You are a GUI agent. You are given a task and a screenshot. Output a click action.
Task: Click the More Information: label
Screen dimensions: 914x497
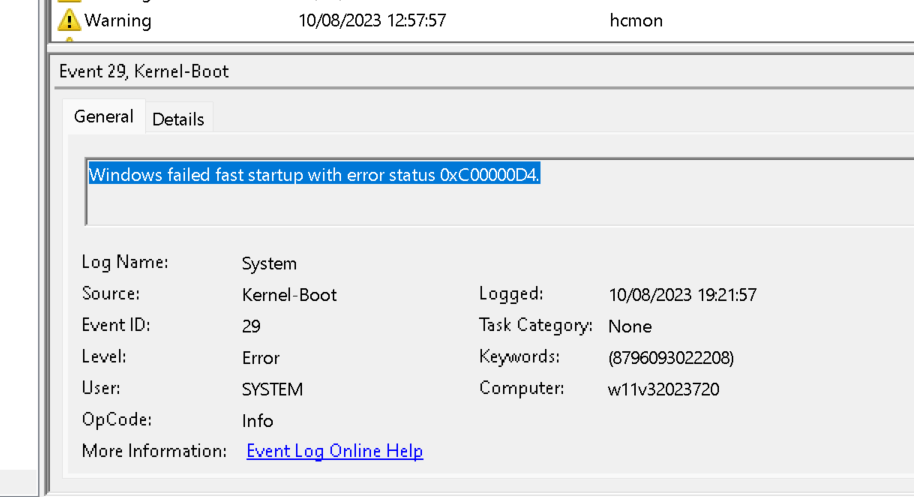point(154,450)
